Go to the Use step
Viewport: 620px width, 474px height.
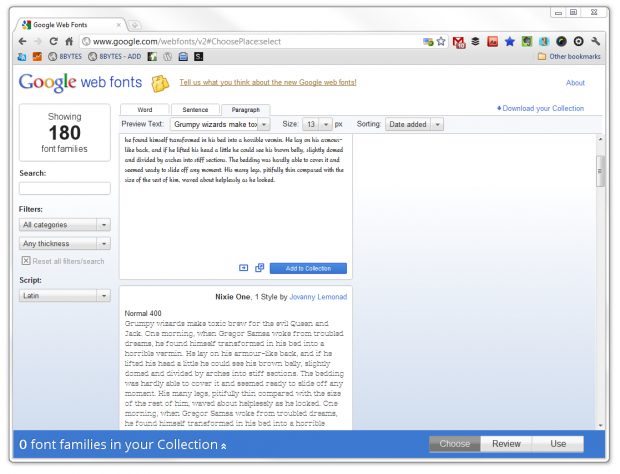(x=558, y=444)
